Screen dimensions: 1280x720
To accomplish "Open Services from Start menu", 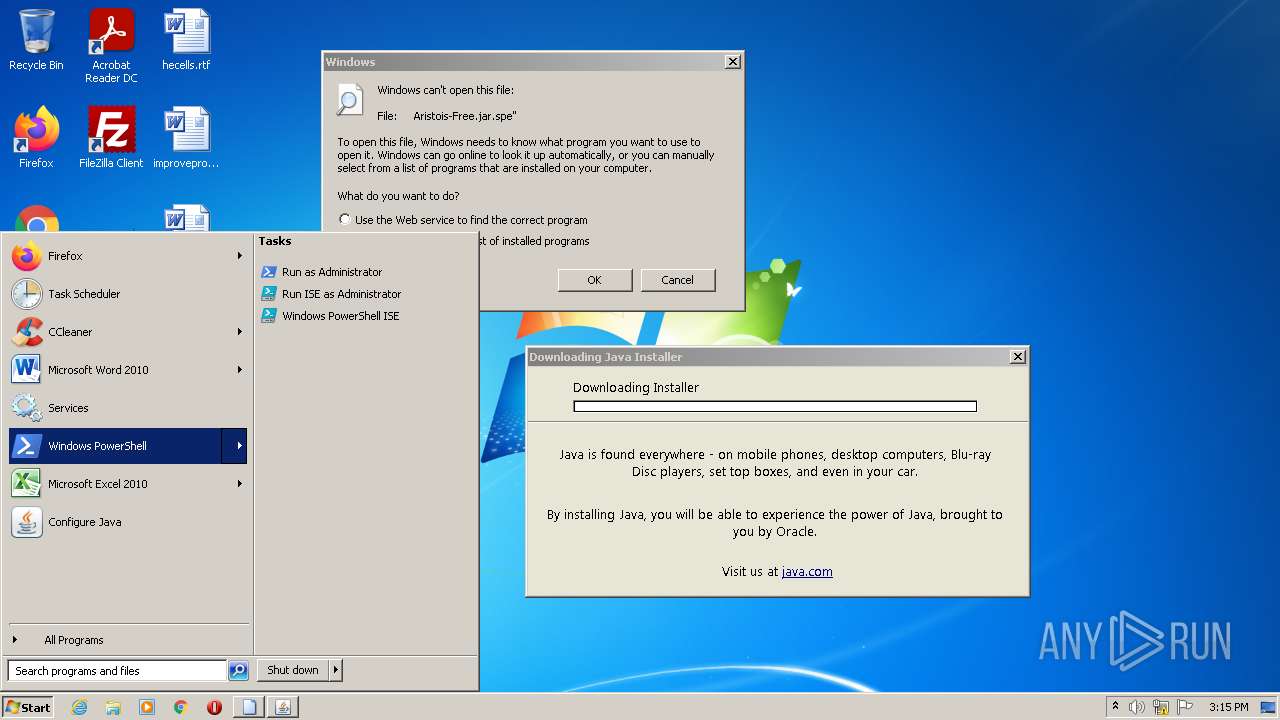I will point(128,408).
